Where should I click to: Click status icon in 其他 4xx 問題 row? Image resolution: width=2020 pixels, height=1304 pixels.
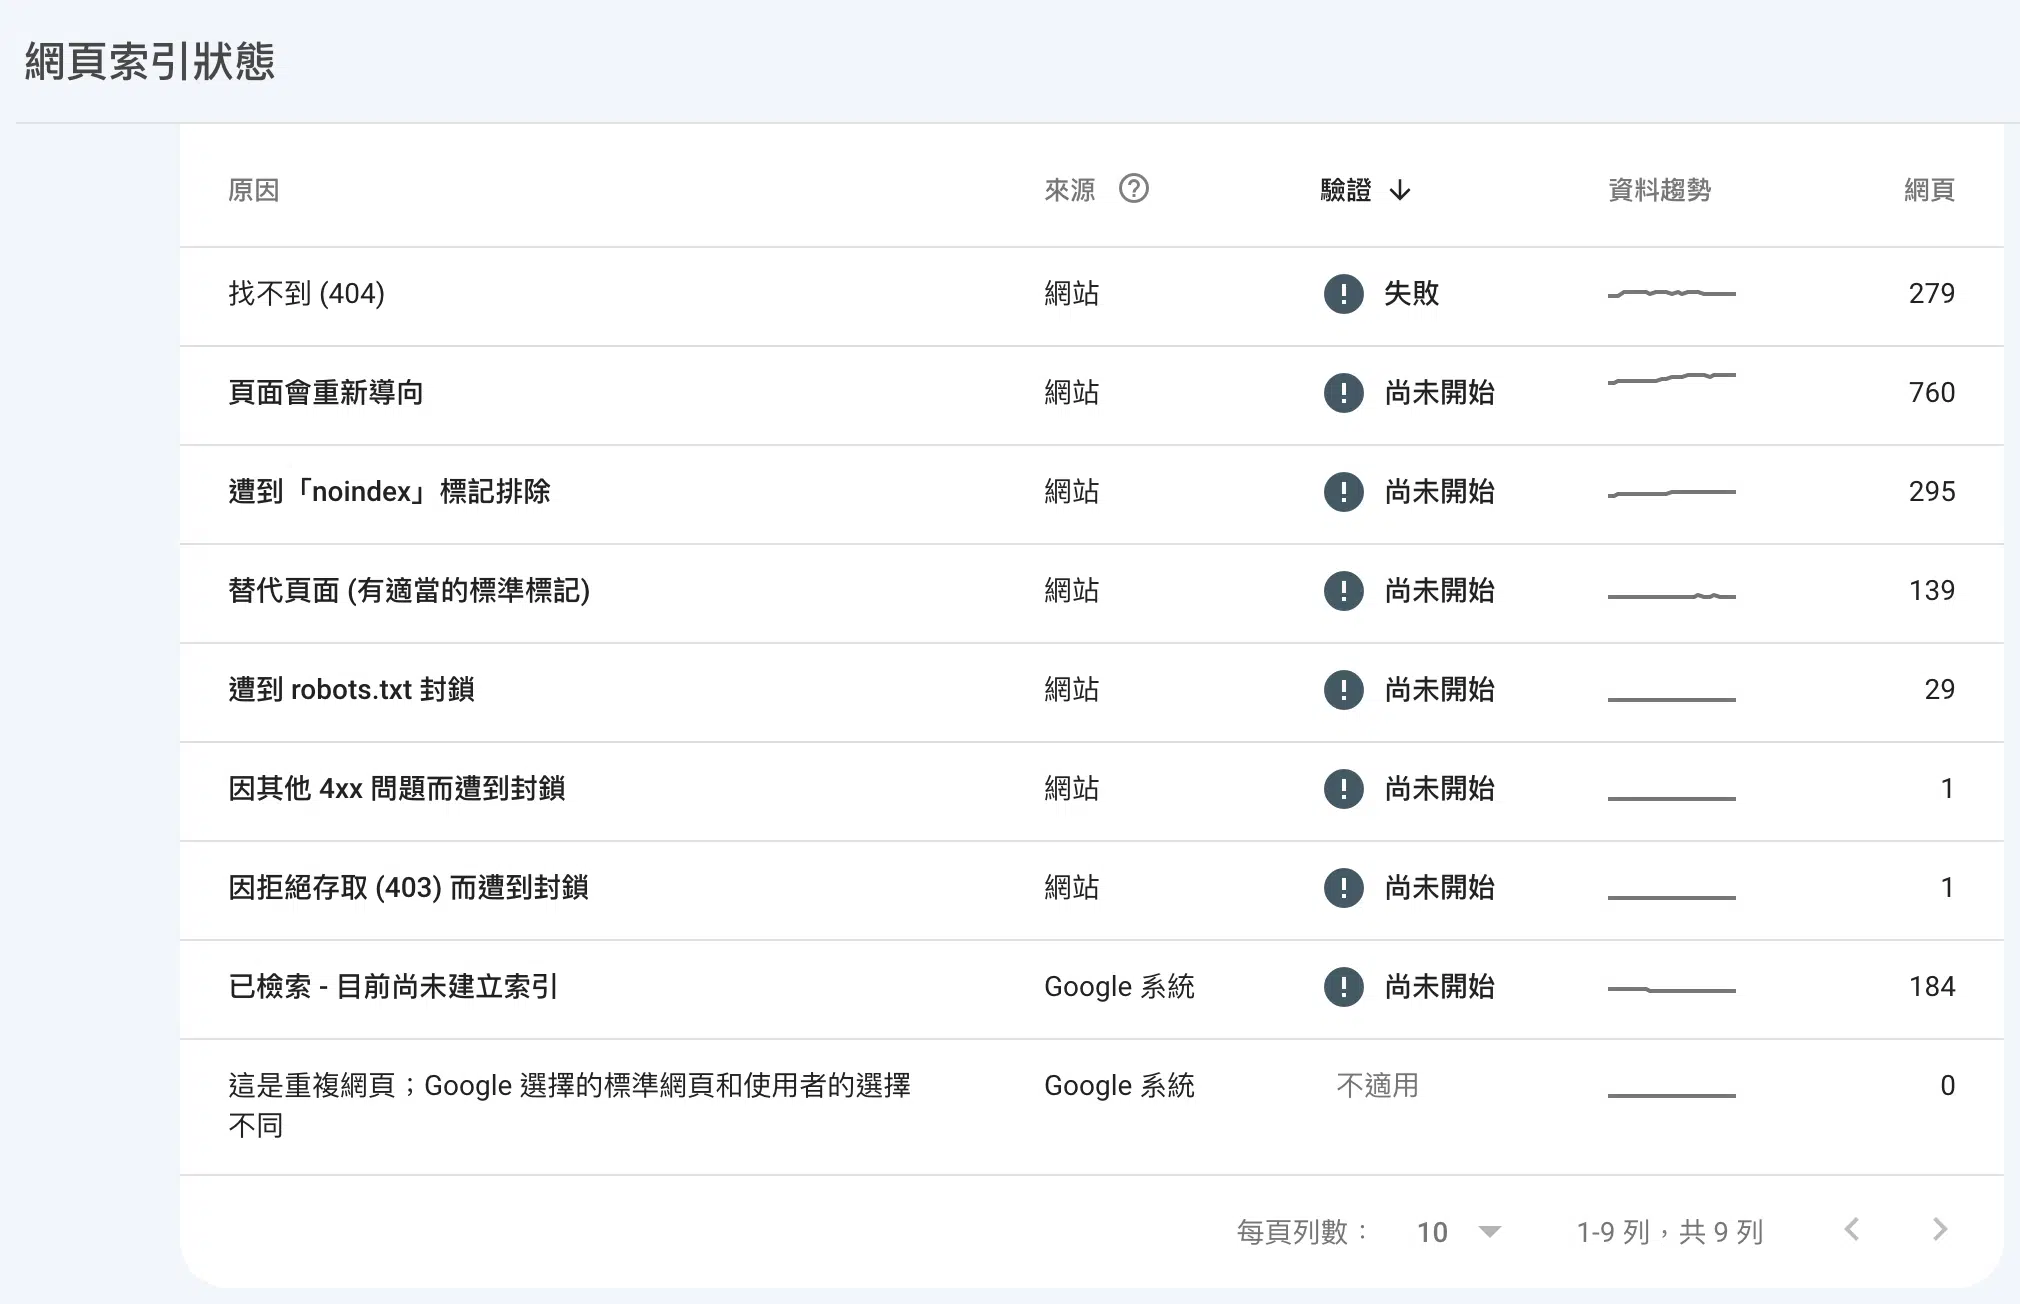coord(1343,789)
